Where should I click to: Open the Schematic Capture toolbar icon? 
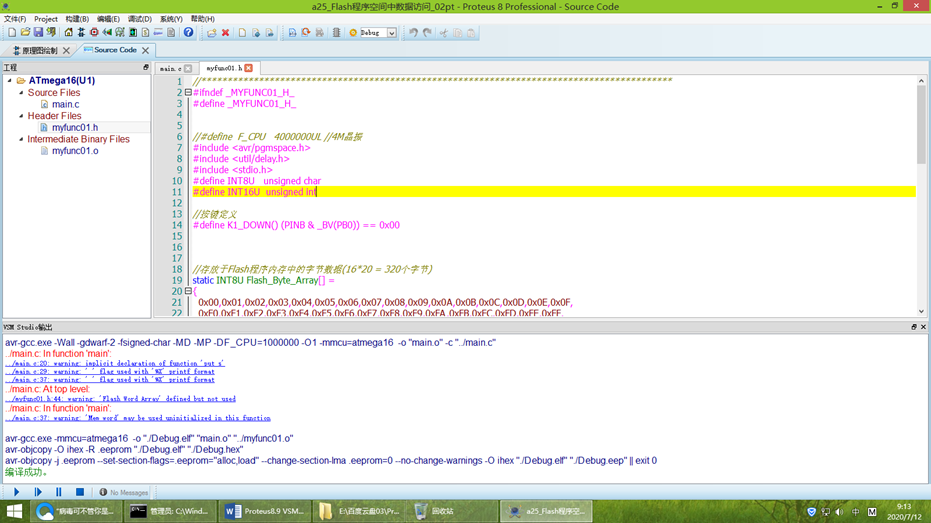pos(81,33)
